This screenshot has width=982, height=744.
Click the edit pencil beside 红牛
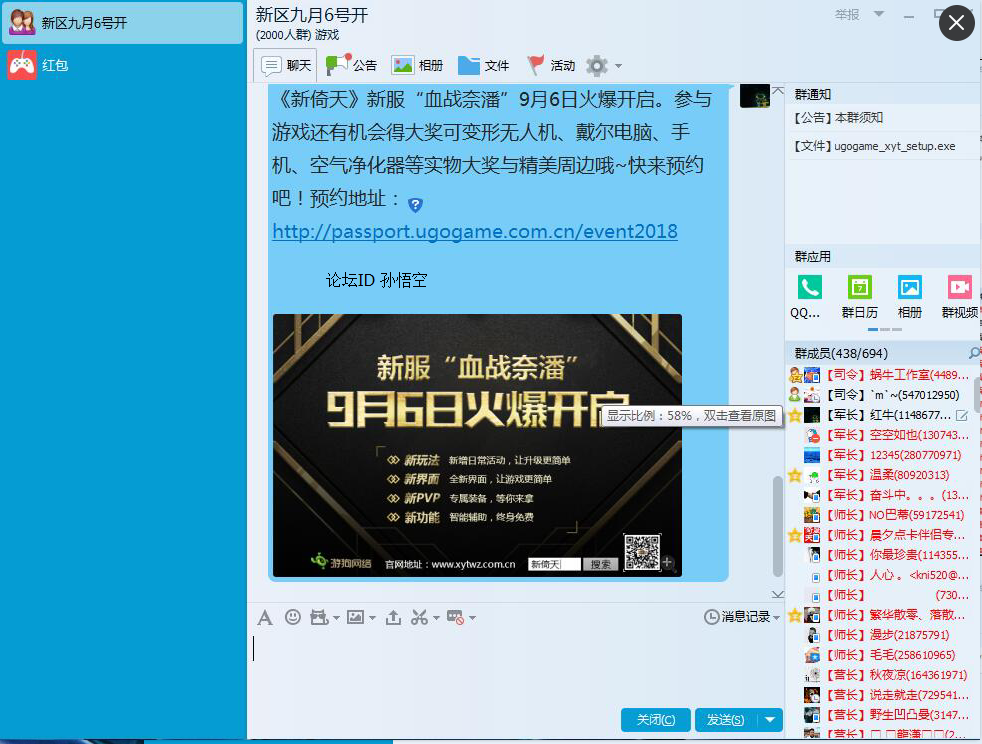click(x=962, y=415)
